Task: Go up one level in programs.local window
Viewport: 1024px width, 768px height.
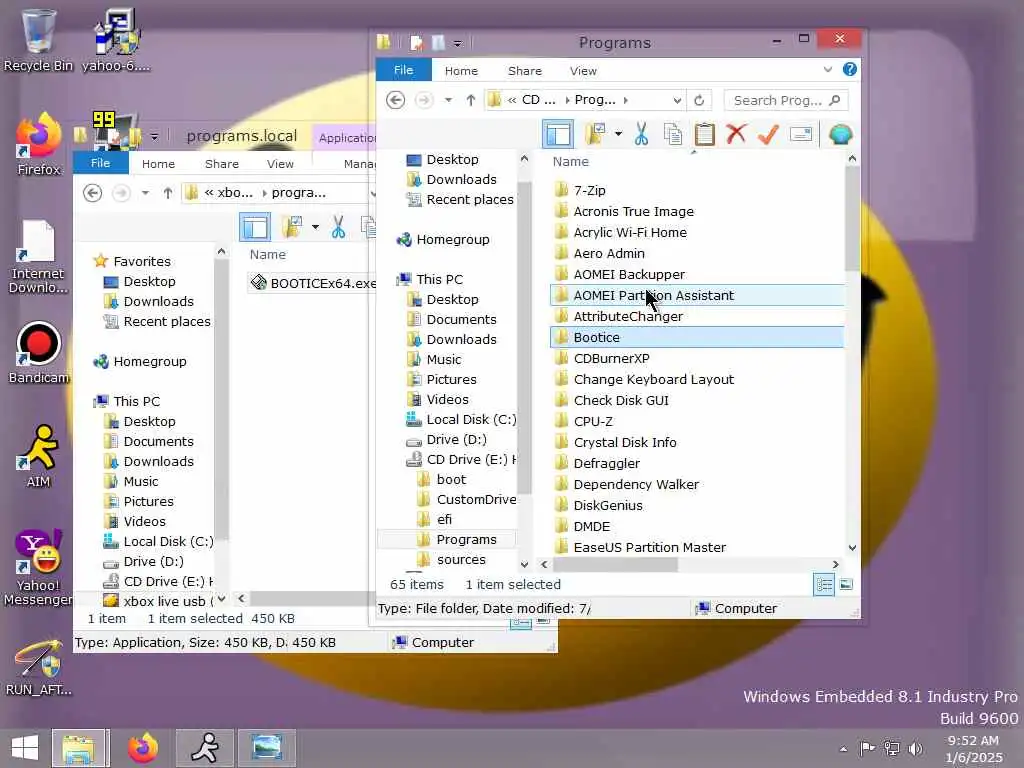Action: (x=168, y=193)
